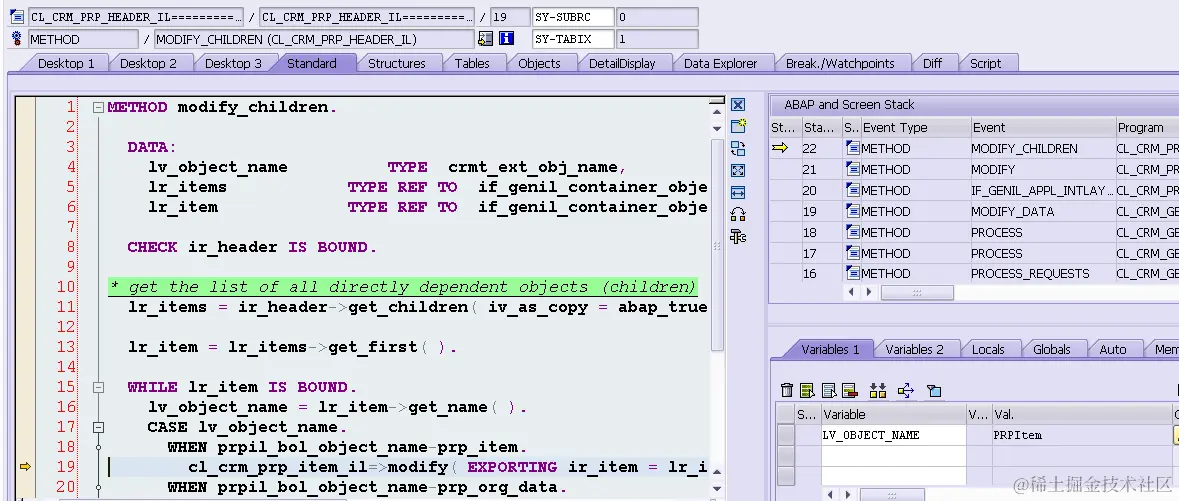
Task: Click the swap tool icon with the curved arrows
Action: click(x=738, y=148)
